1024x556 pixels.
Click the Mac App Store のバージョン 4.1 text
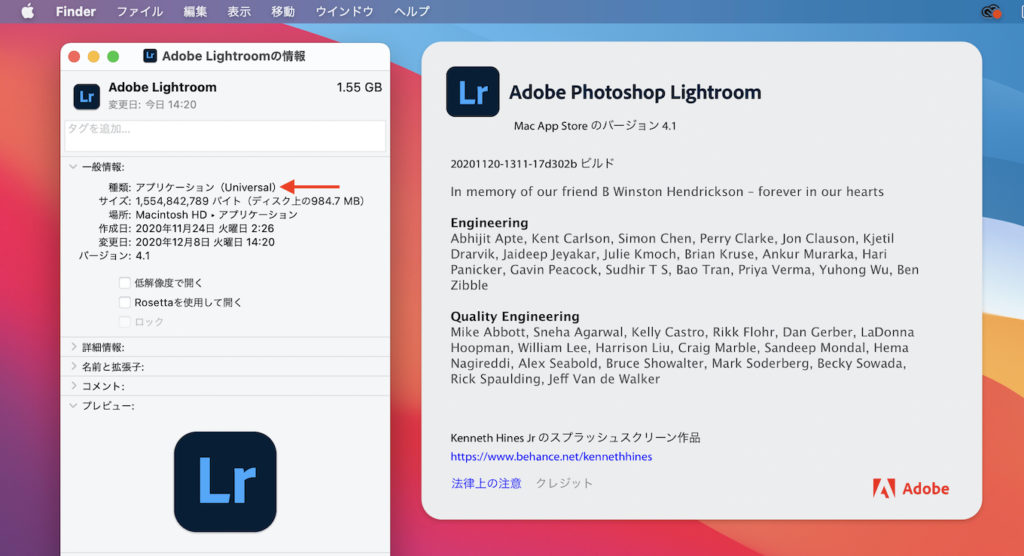pyautogui.click(x=595, y=126)
